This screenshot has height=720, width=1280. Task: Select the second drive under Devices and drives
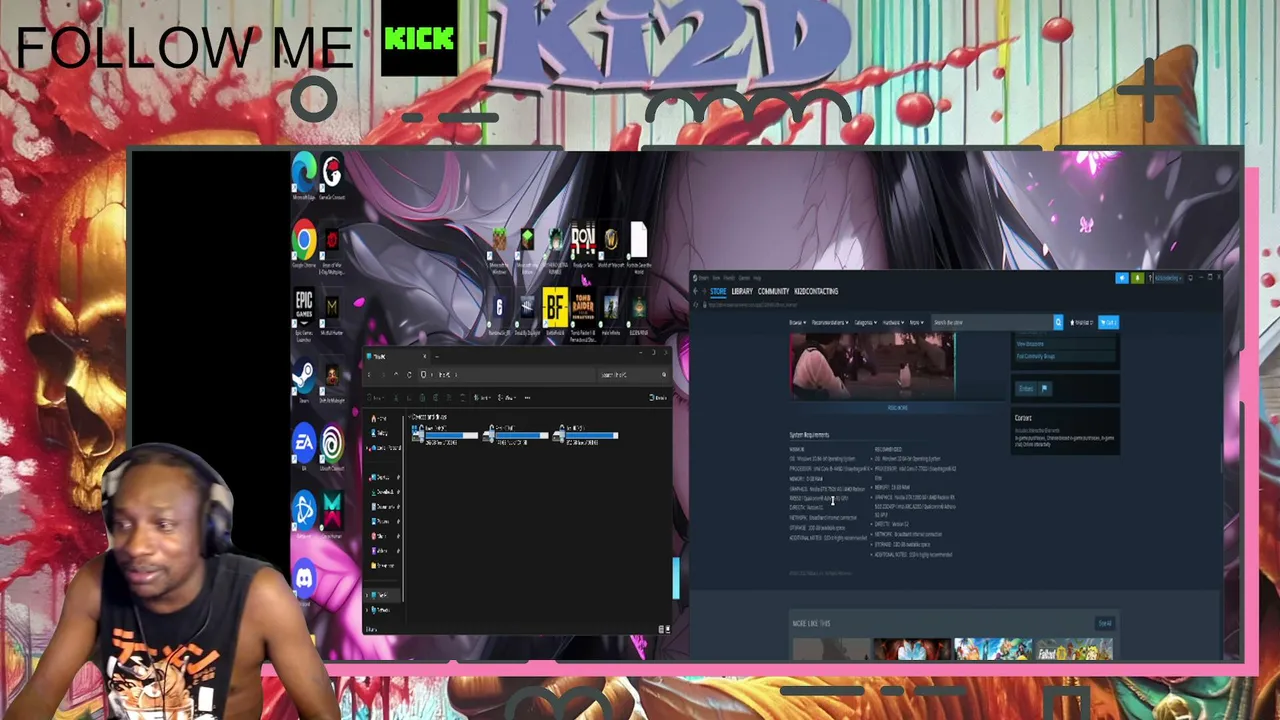(515, 435)
